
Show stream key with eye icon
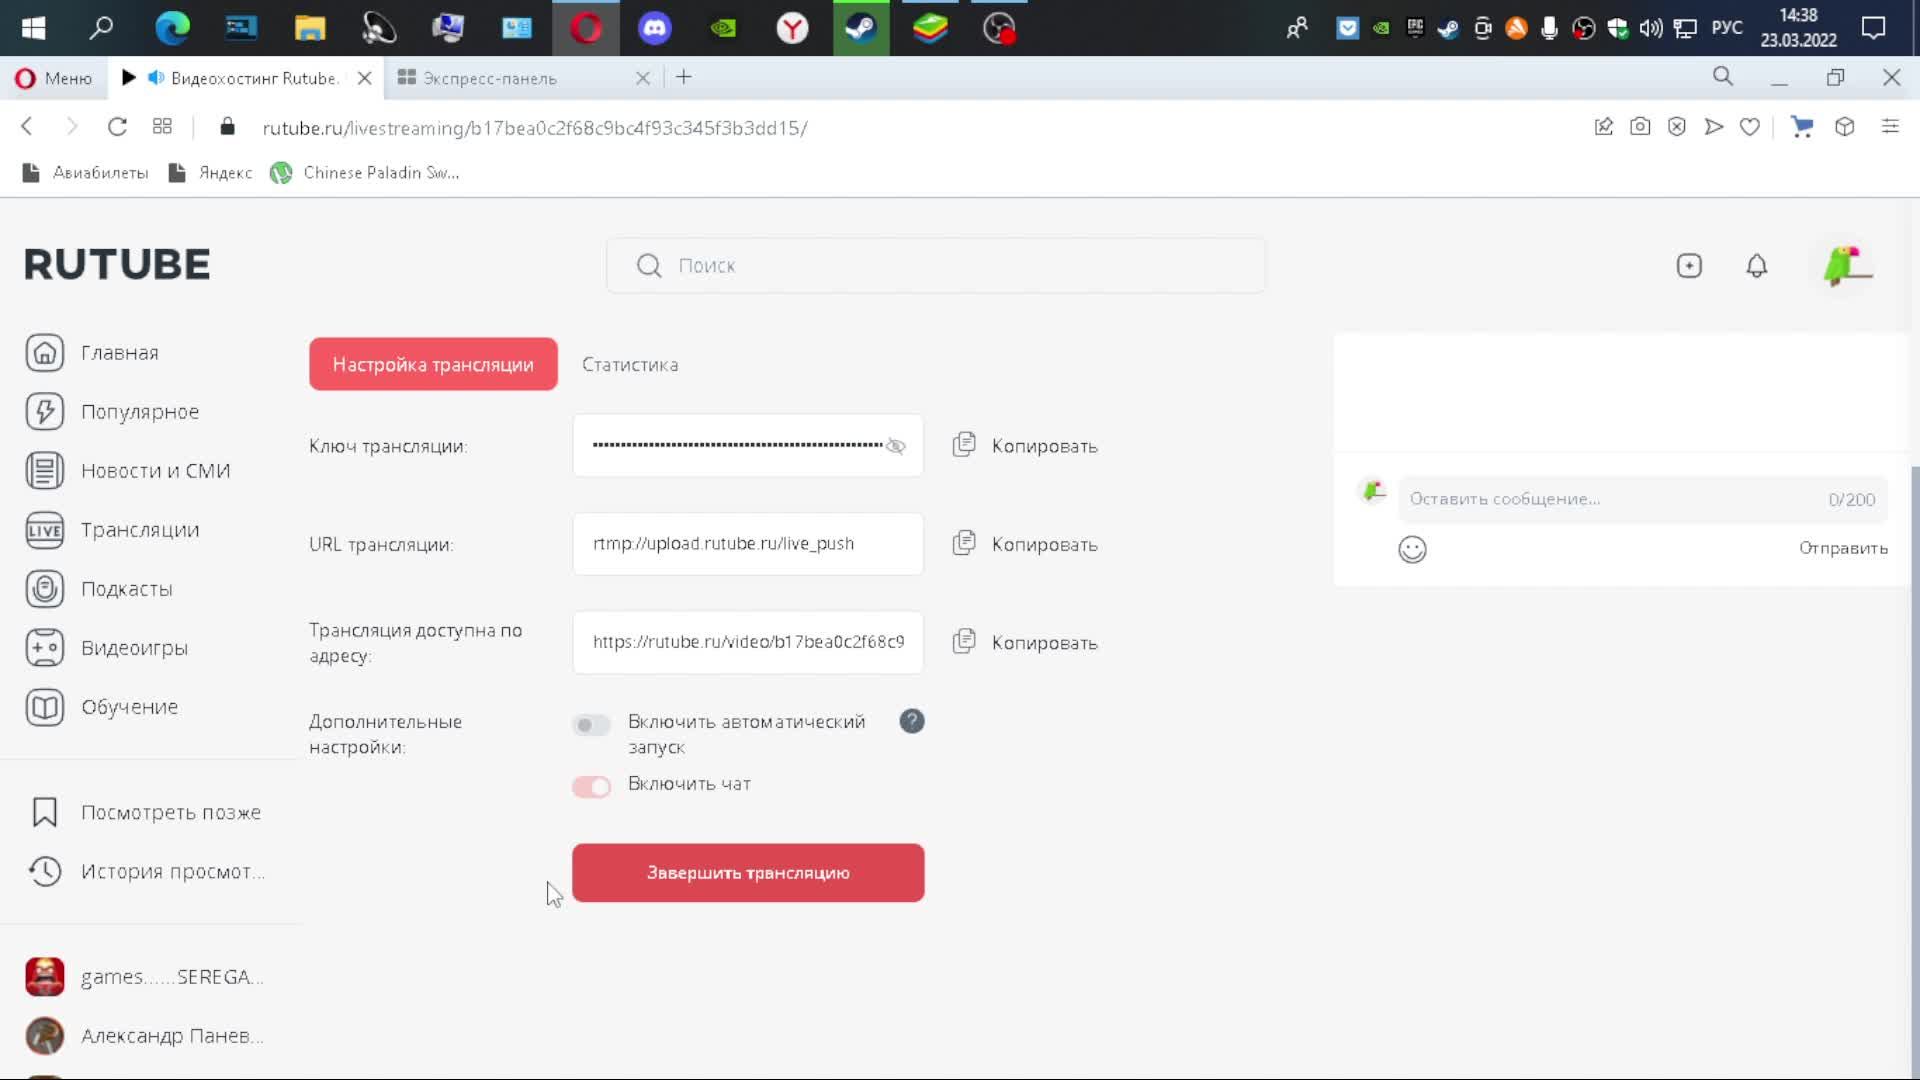(896, 446)
